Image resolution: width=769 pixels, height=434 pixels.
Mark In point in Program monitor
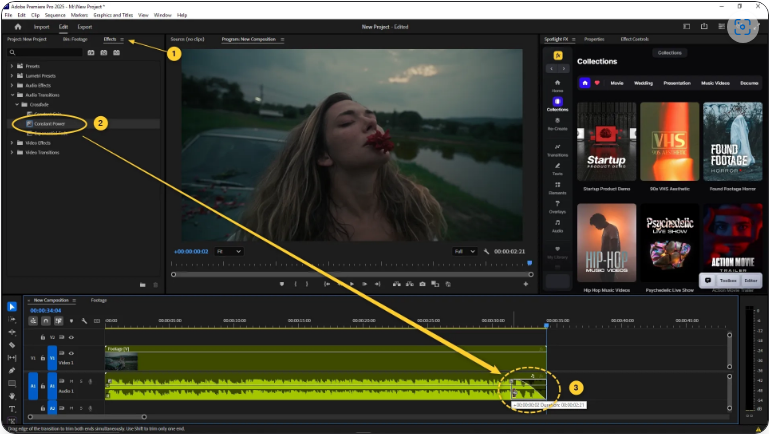[x=295, y=284]
